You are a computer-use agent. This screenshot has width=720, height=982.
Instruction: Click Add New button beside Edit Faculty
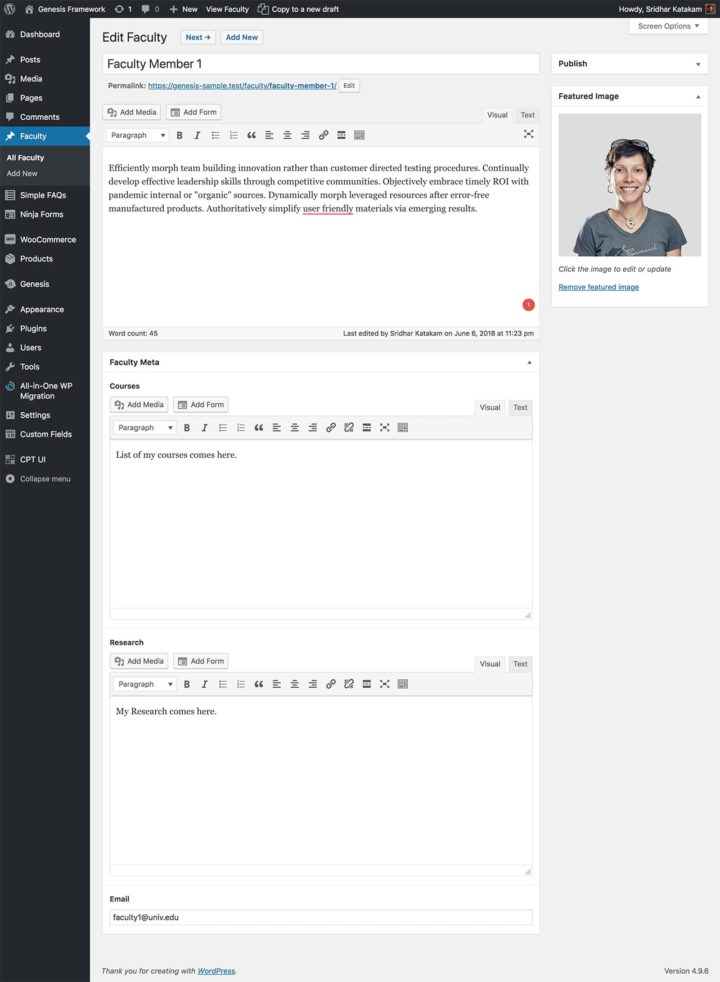pos(242,37)
